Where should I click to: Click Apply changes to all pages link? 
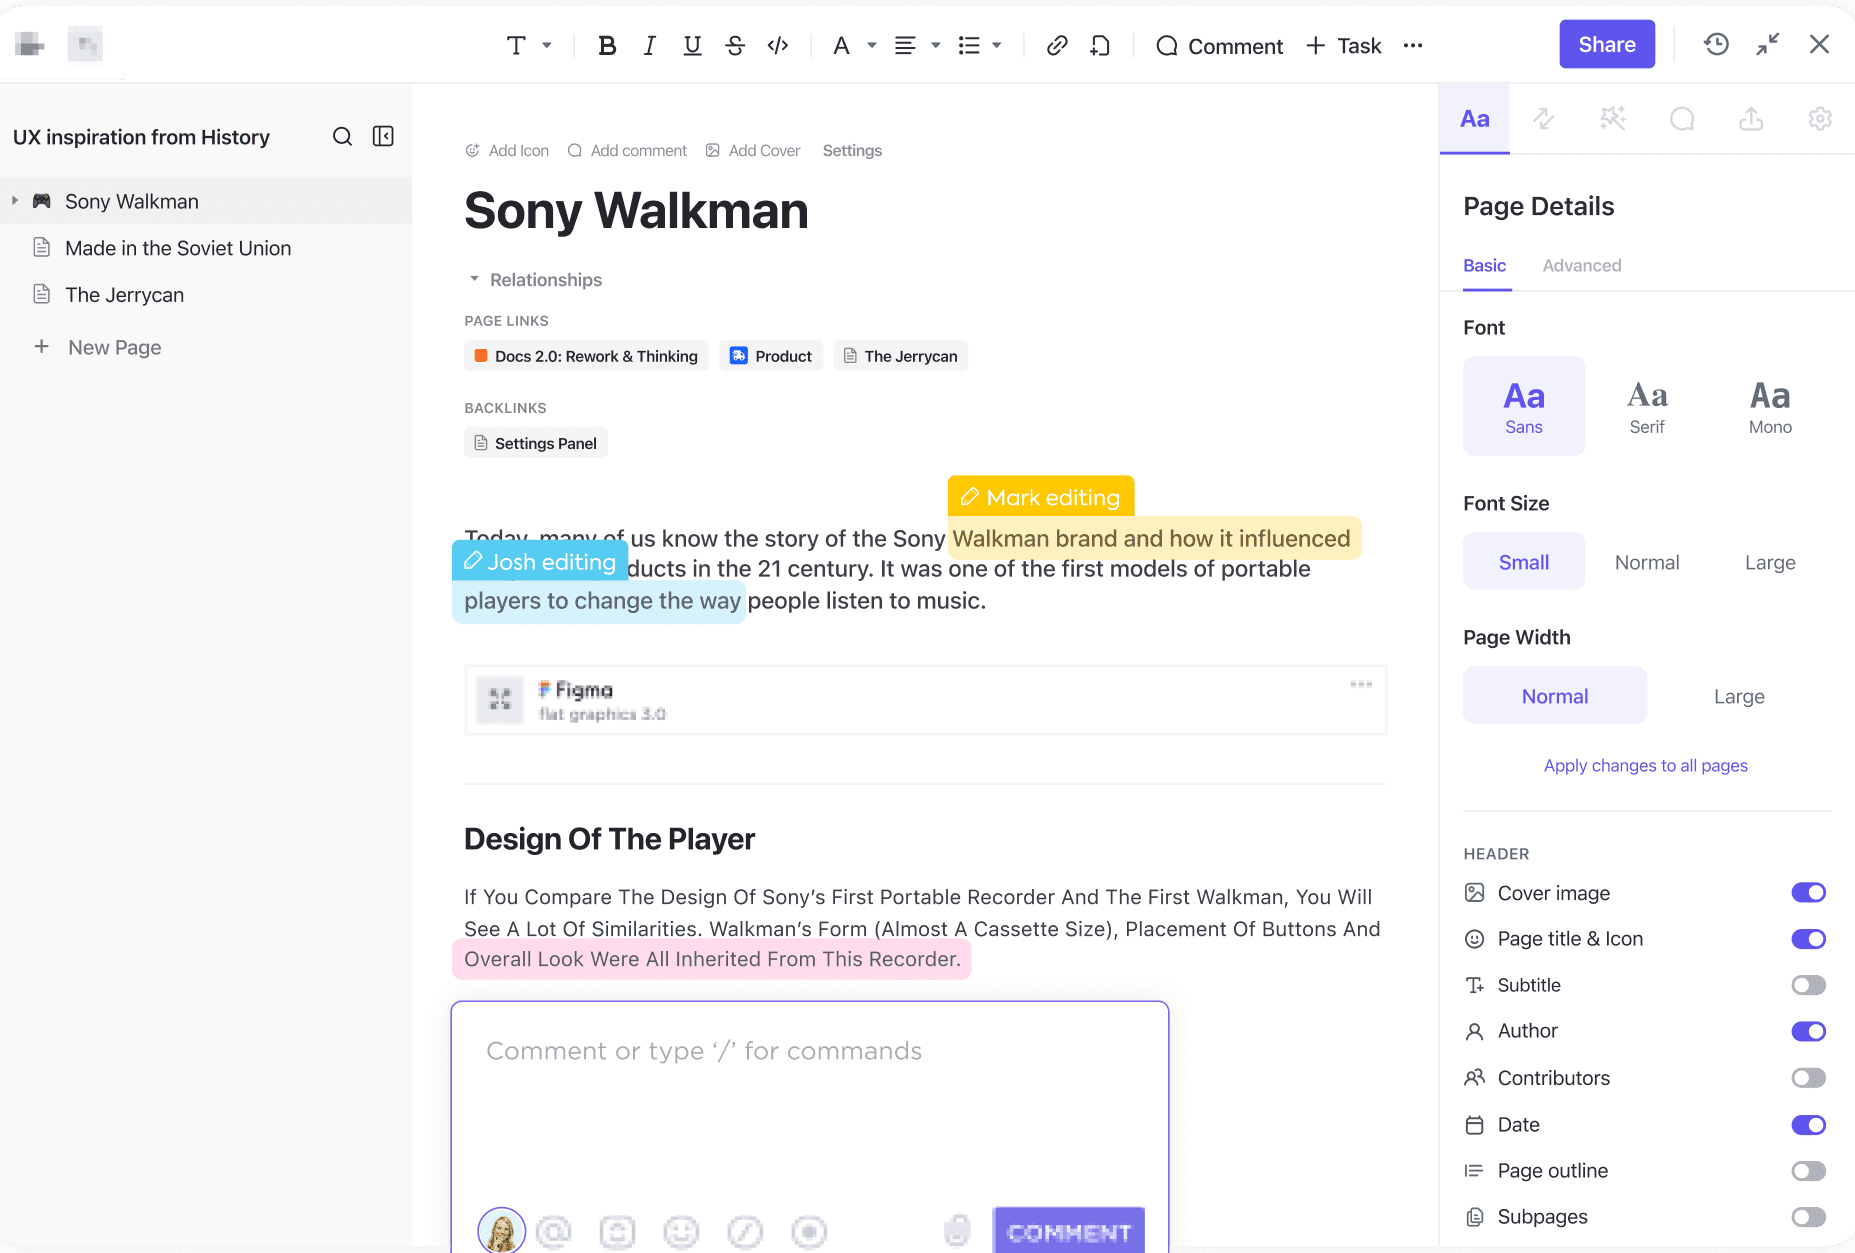(1645, 766)
